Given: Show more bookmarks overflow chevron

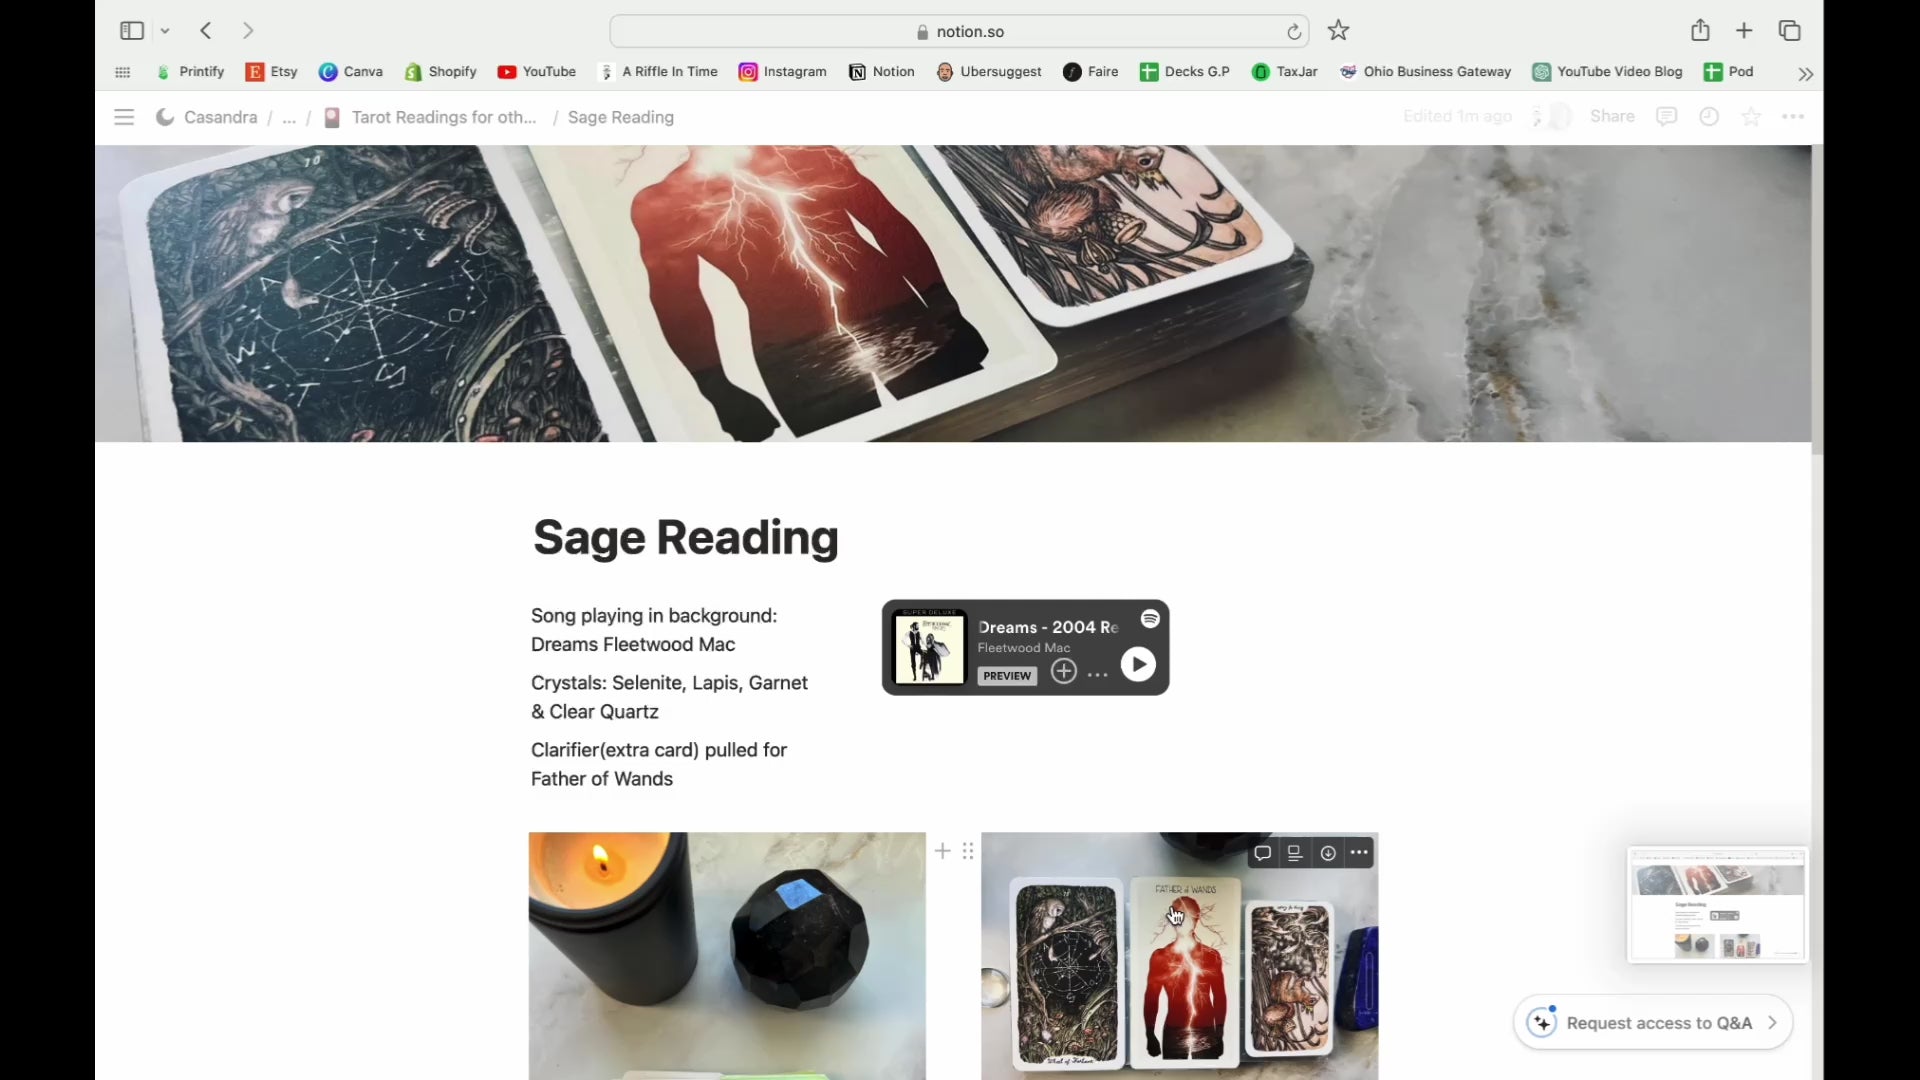Looking at the screenshot, I should pos(1805,73).
